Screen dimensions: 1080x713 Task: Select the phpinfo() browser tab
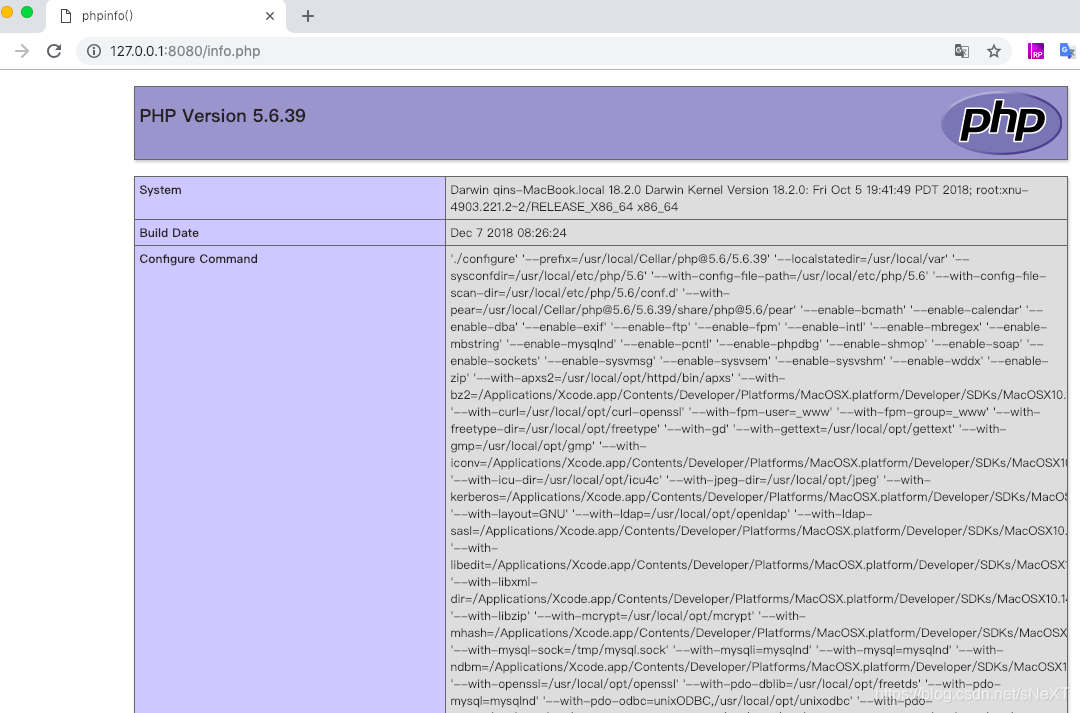click(x=168, y=17)
